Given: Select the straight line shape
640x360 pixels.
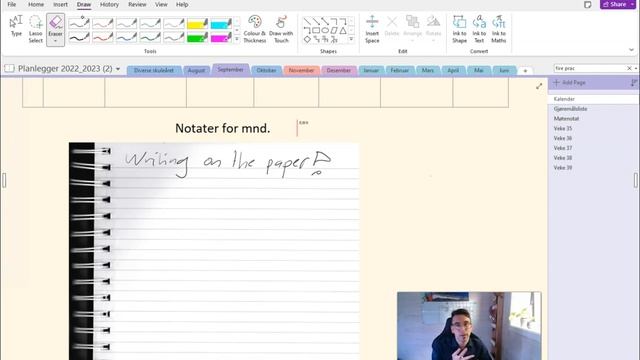Looking at the screenshot, I should pyautogui.click(x=307, y=21).
